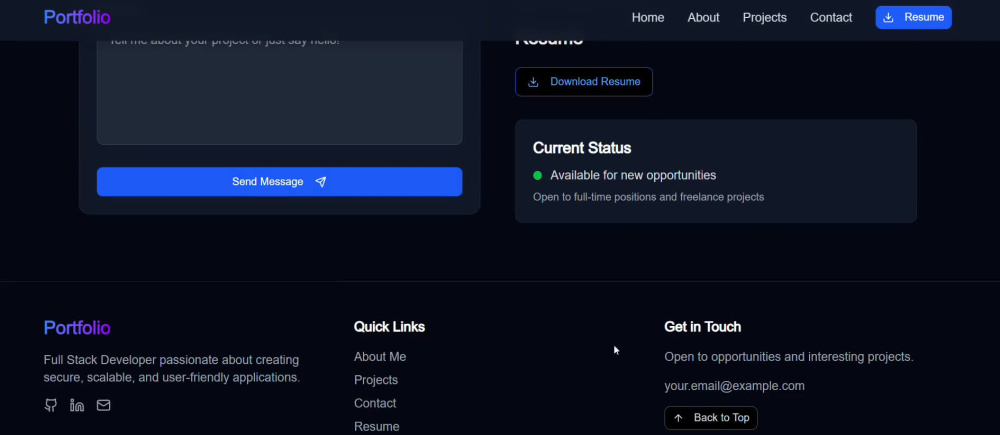Click the 'Available for new opportunities' text
1000x435 pixels.
coord(633,175)
